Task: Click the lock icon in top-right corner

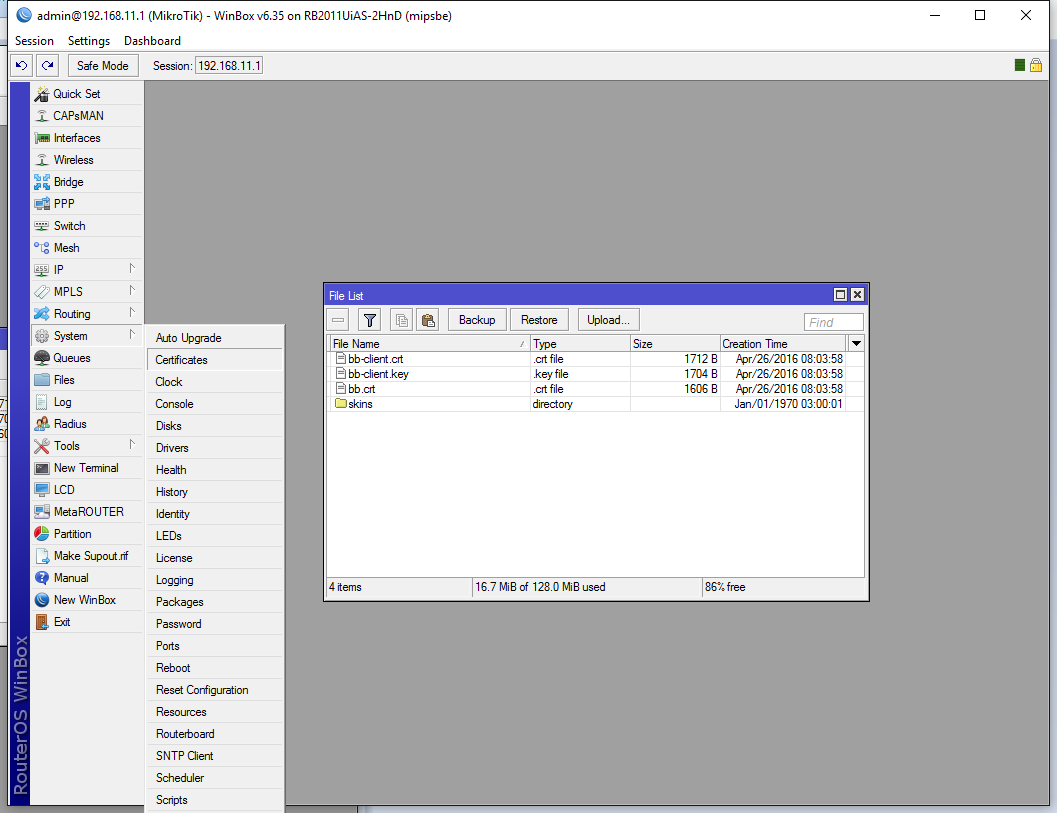Action: [x=1036, y=65]
